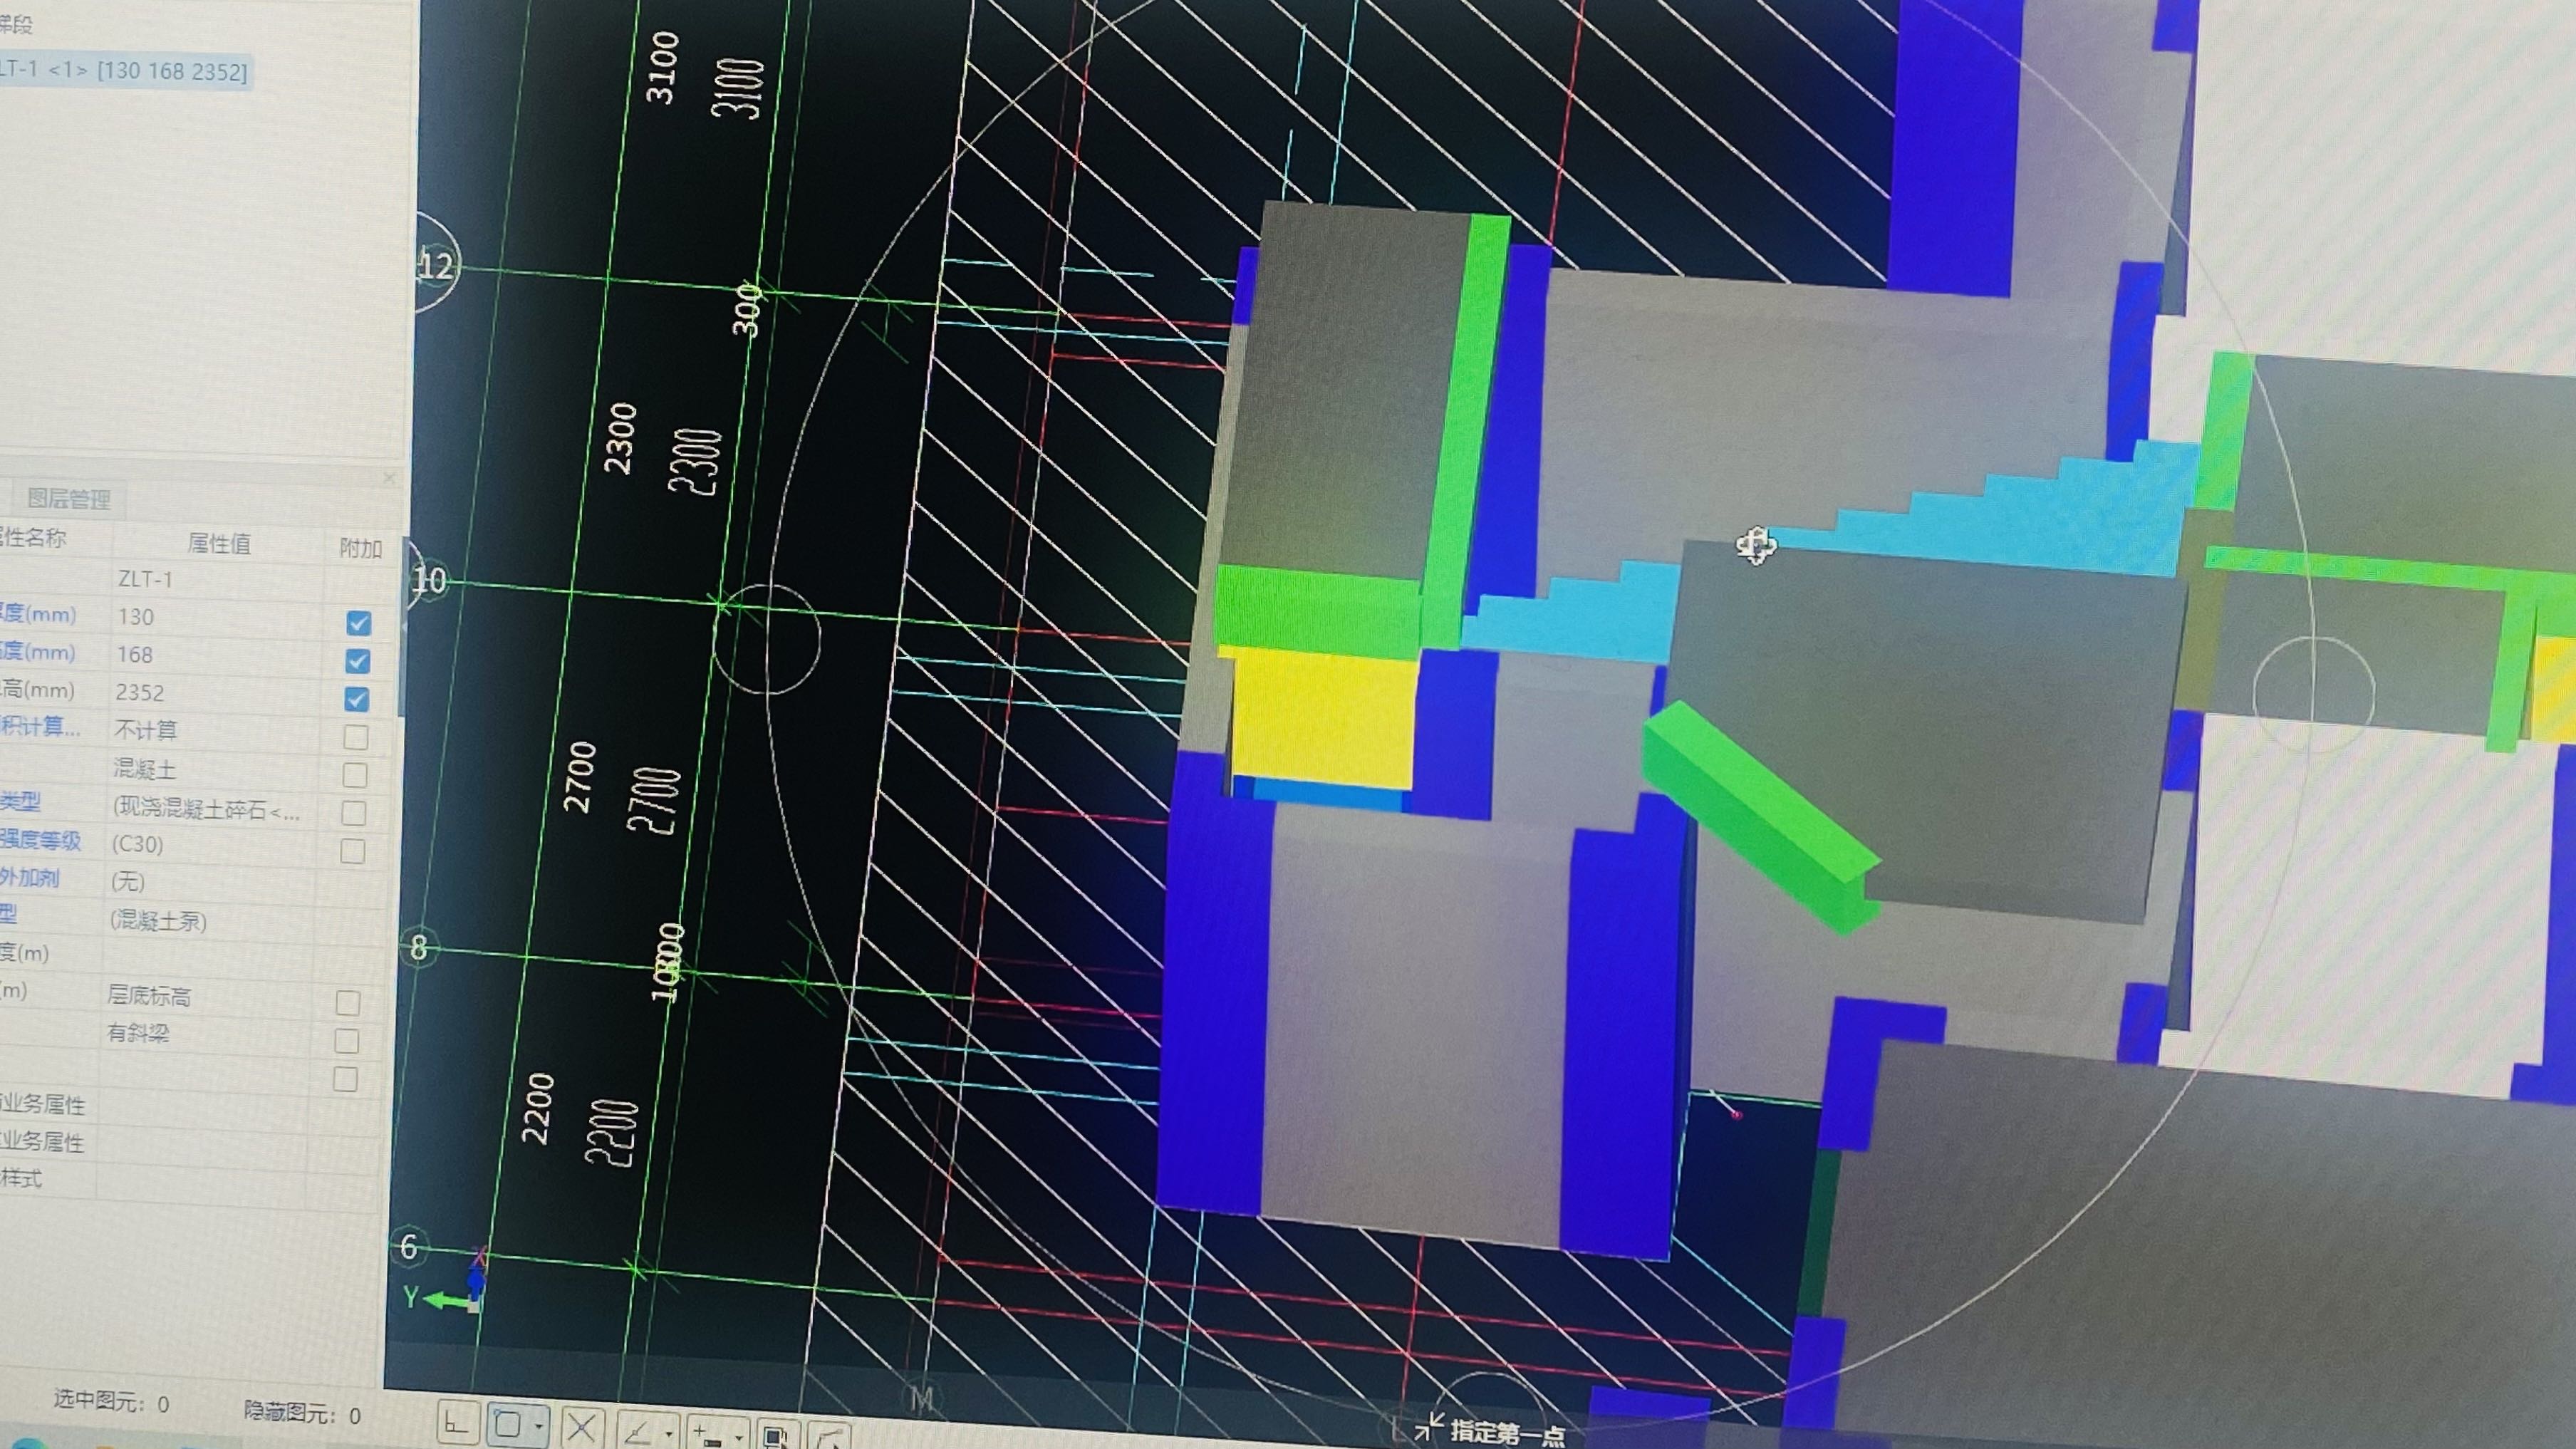Close the properties panel with the X
Screen dimensions: 2576x1449
pos(389,479)
